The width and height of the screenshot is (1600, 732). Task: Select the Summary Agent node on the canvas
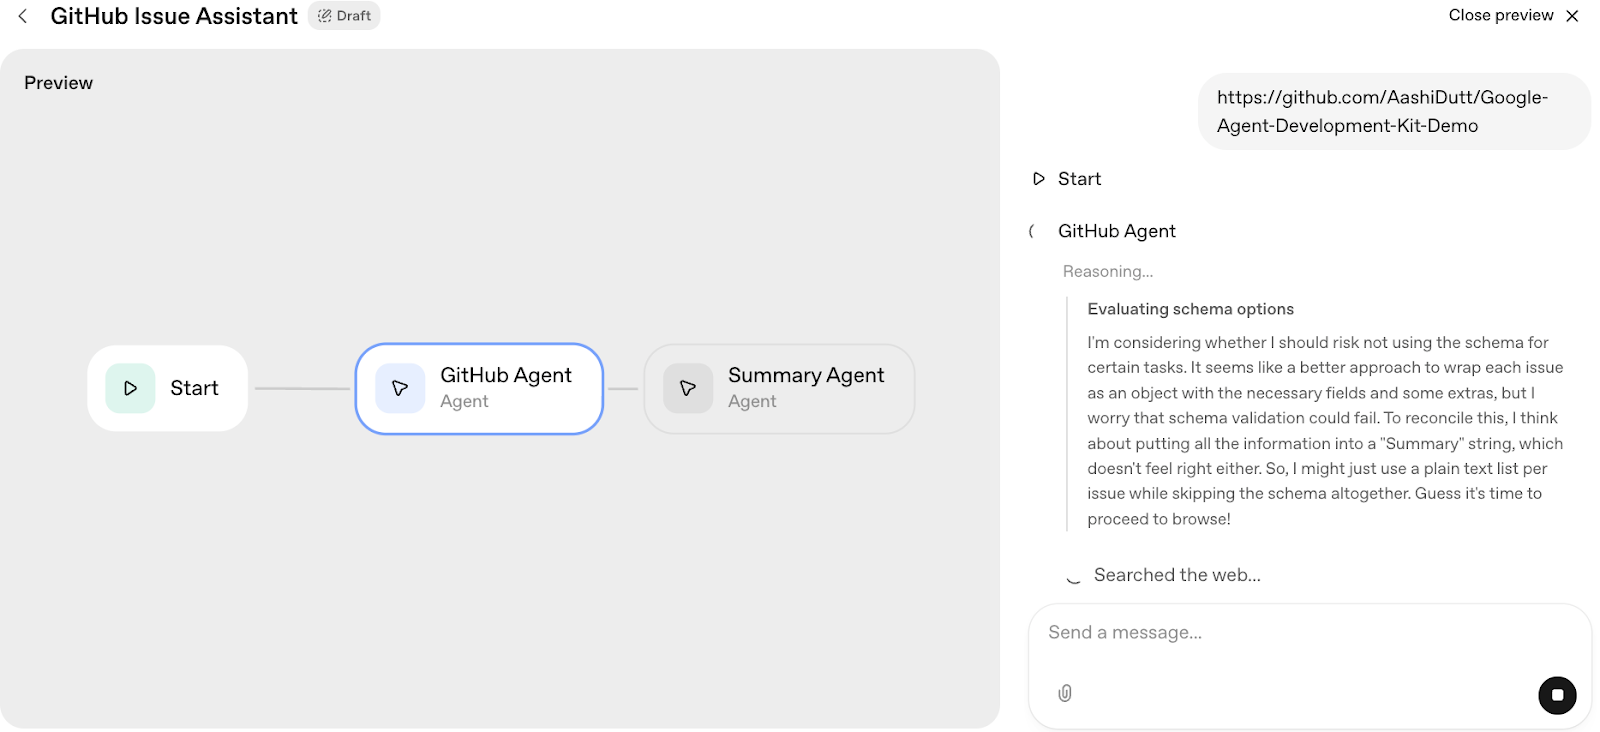point(779,388)
